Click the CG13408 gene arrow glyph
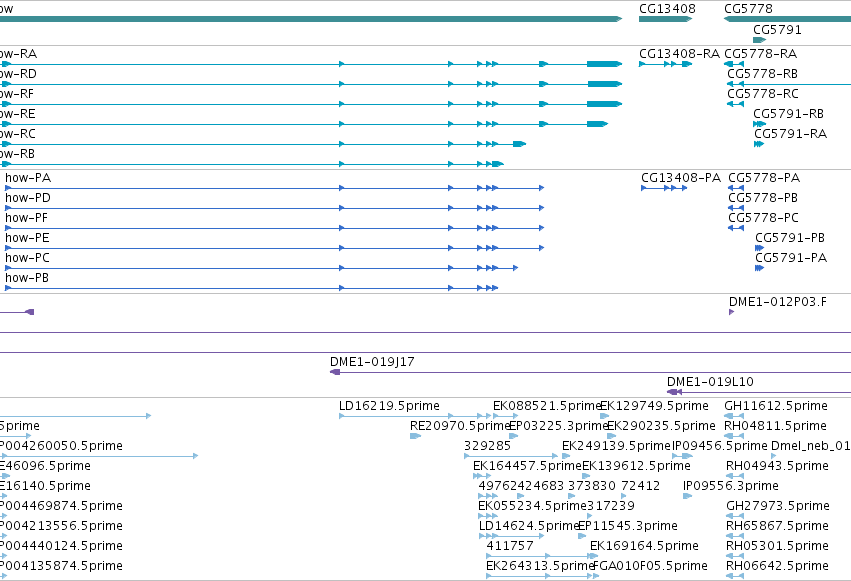This screenshot has width=851, height=581. coord(666,19)
